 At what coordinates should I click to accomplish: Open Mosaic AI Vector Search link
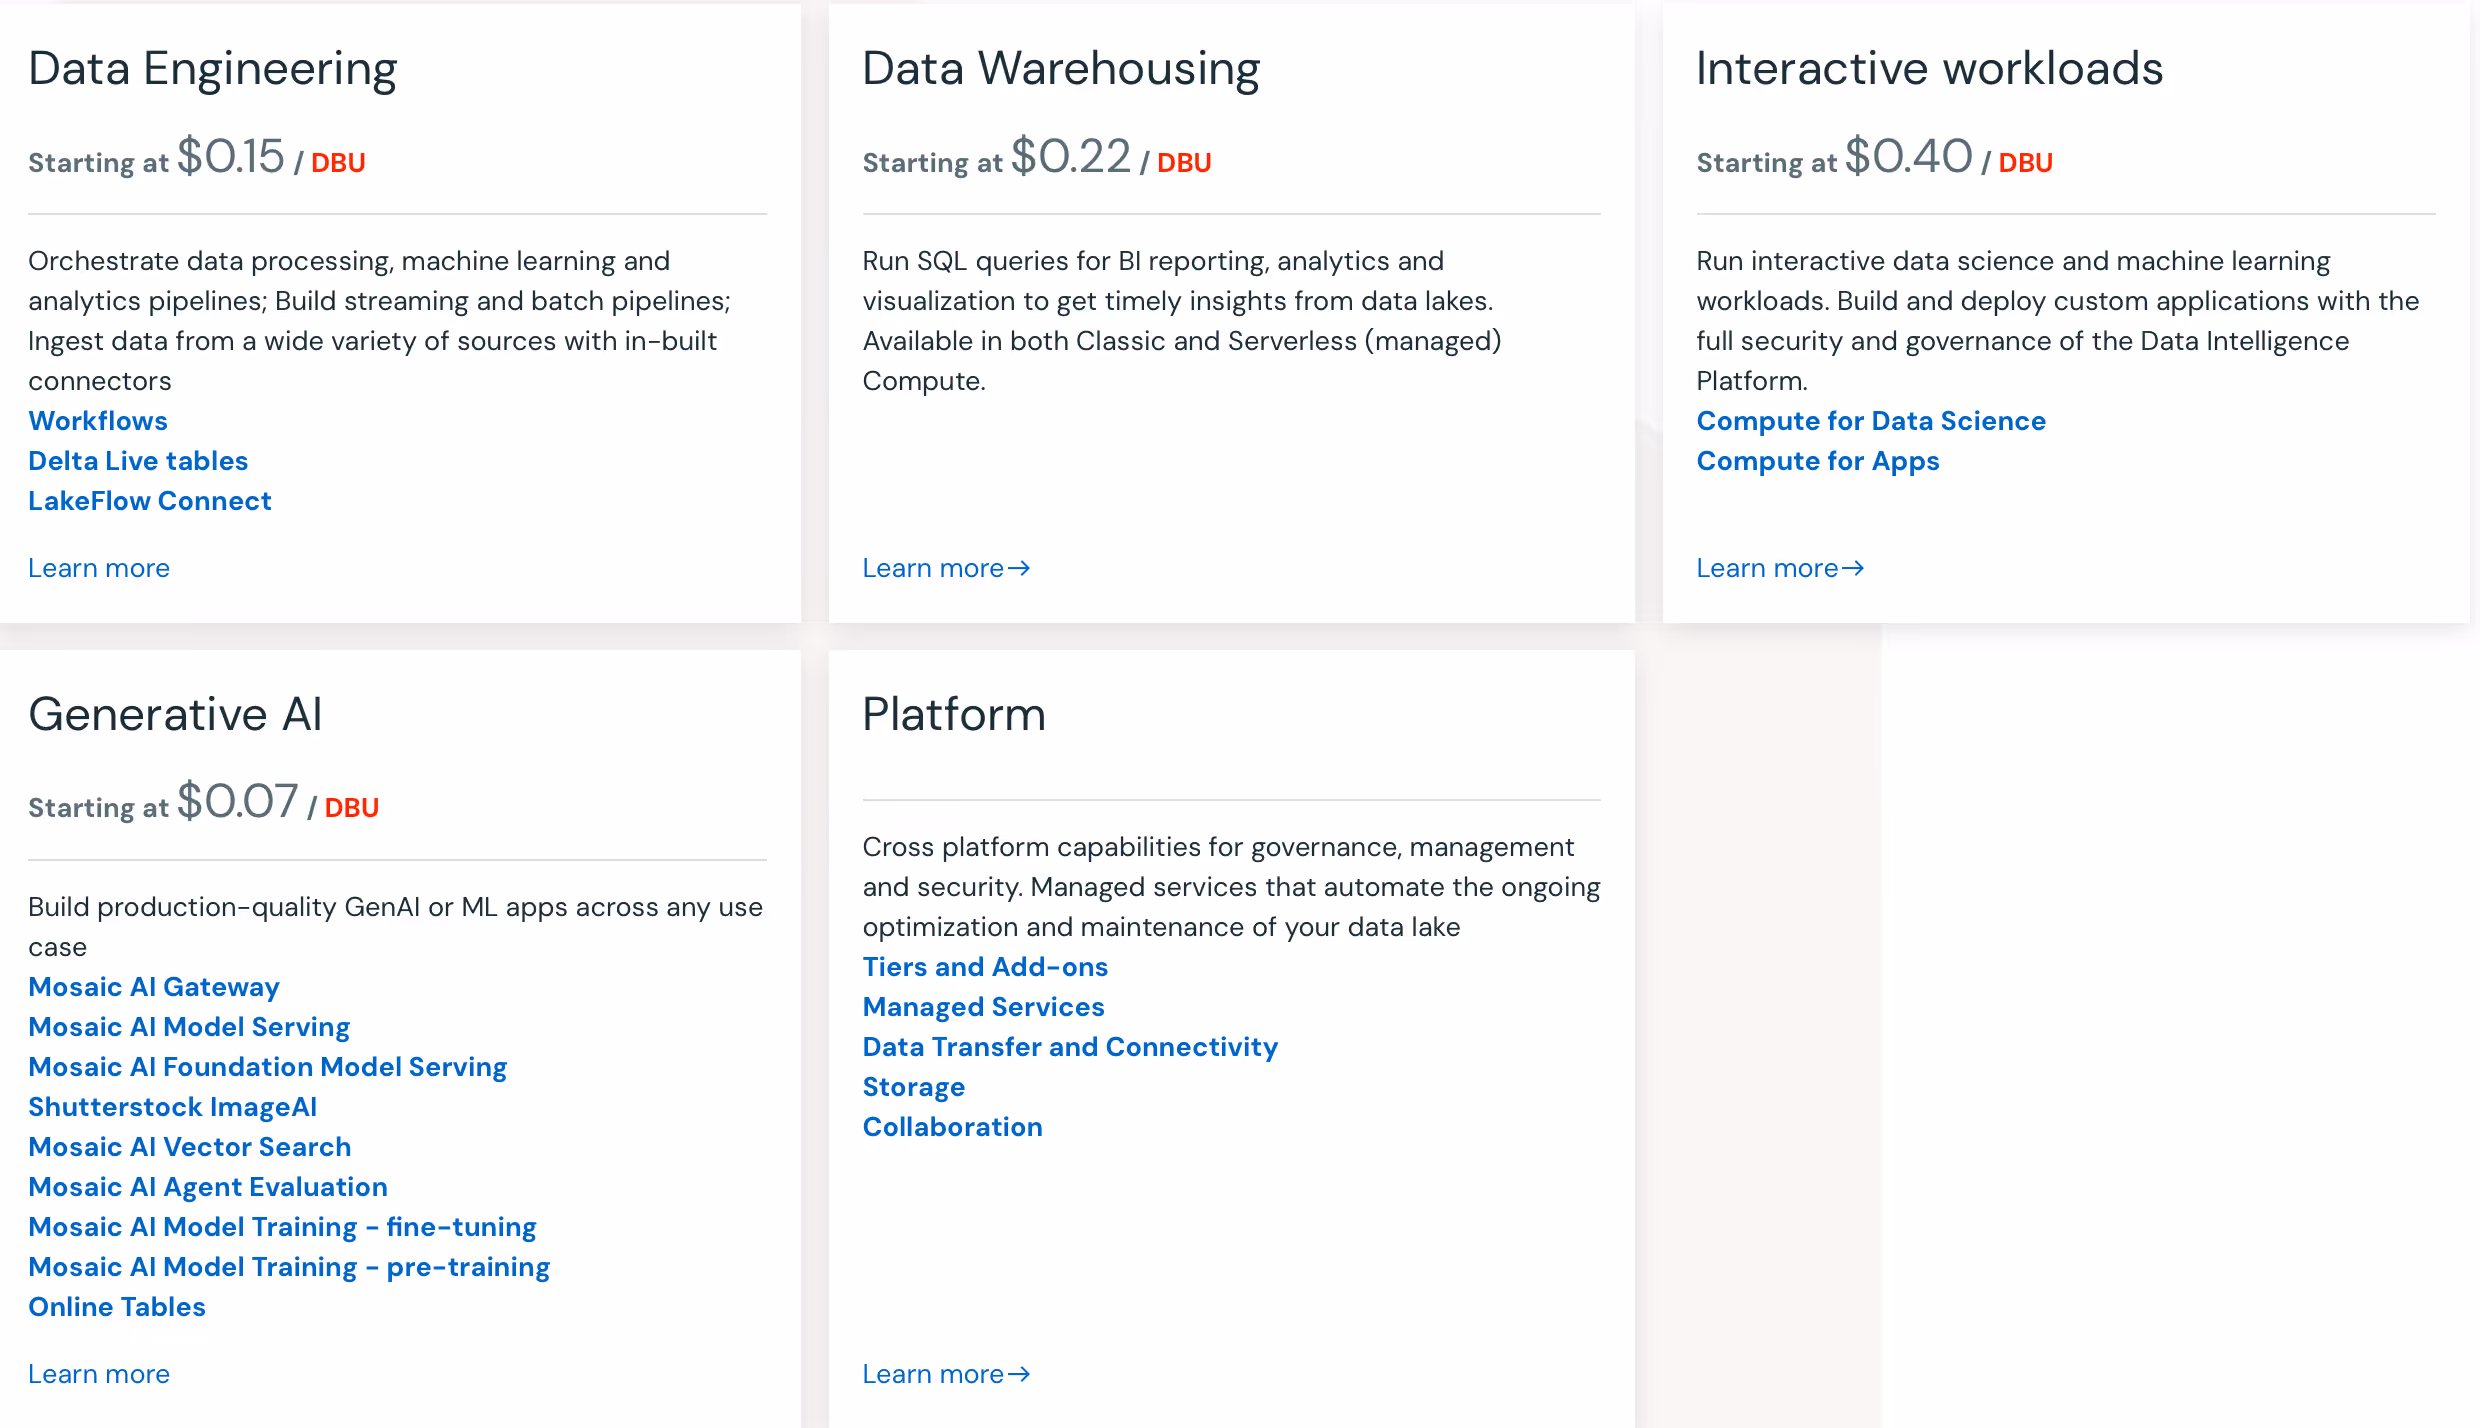(190, 1147)
